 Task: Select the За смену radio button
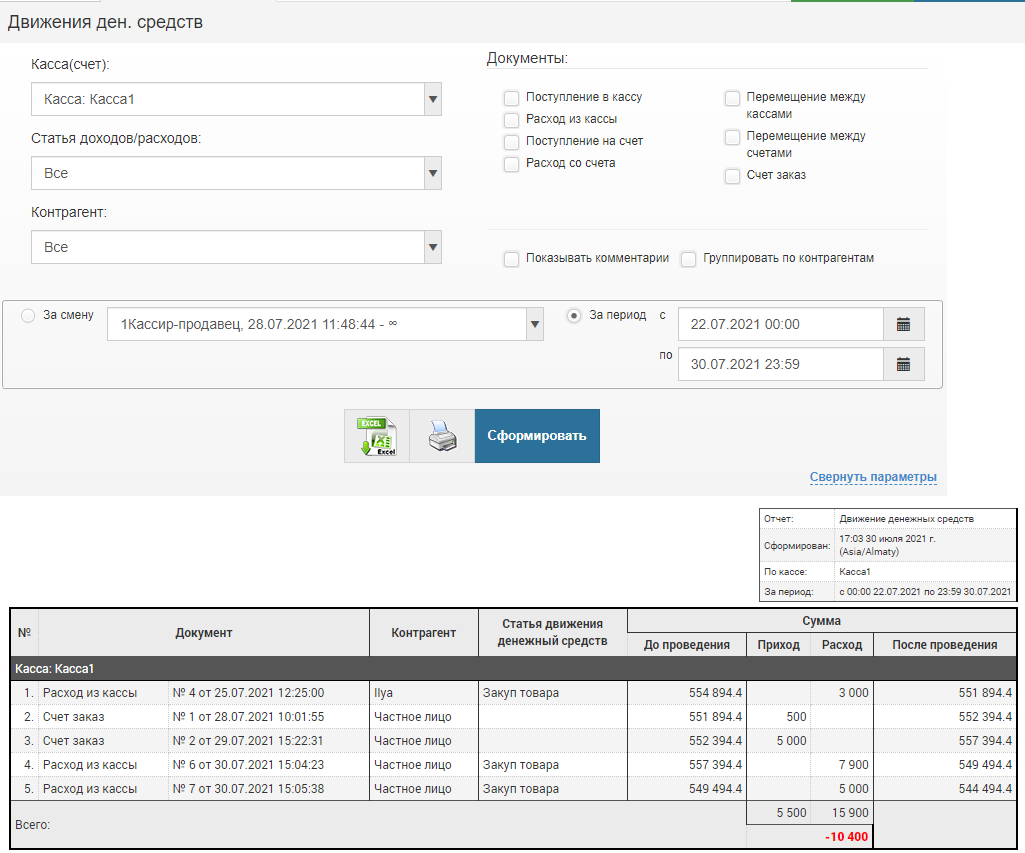coord(28,315)
